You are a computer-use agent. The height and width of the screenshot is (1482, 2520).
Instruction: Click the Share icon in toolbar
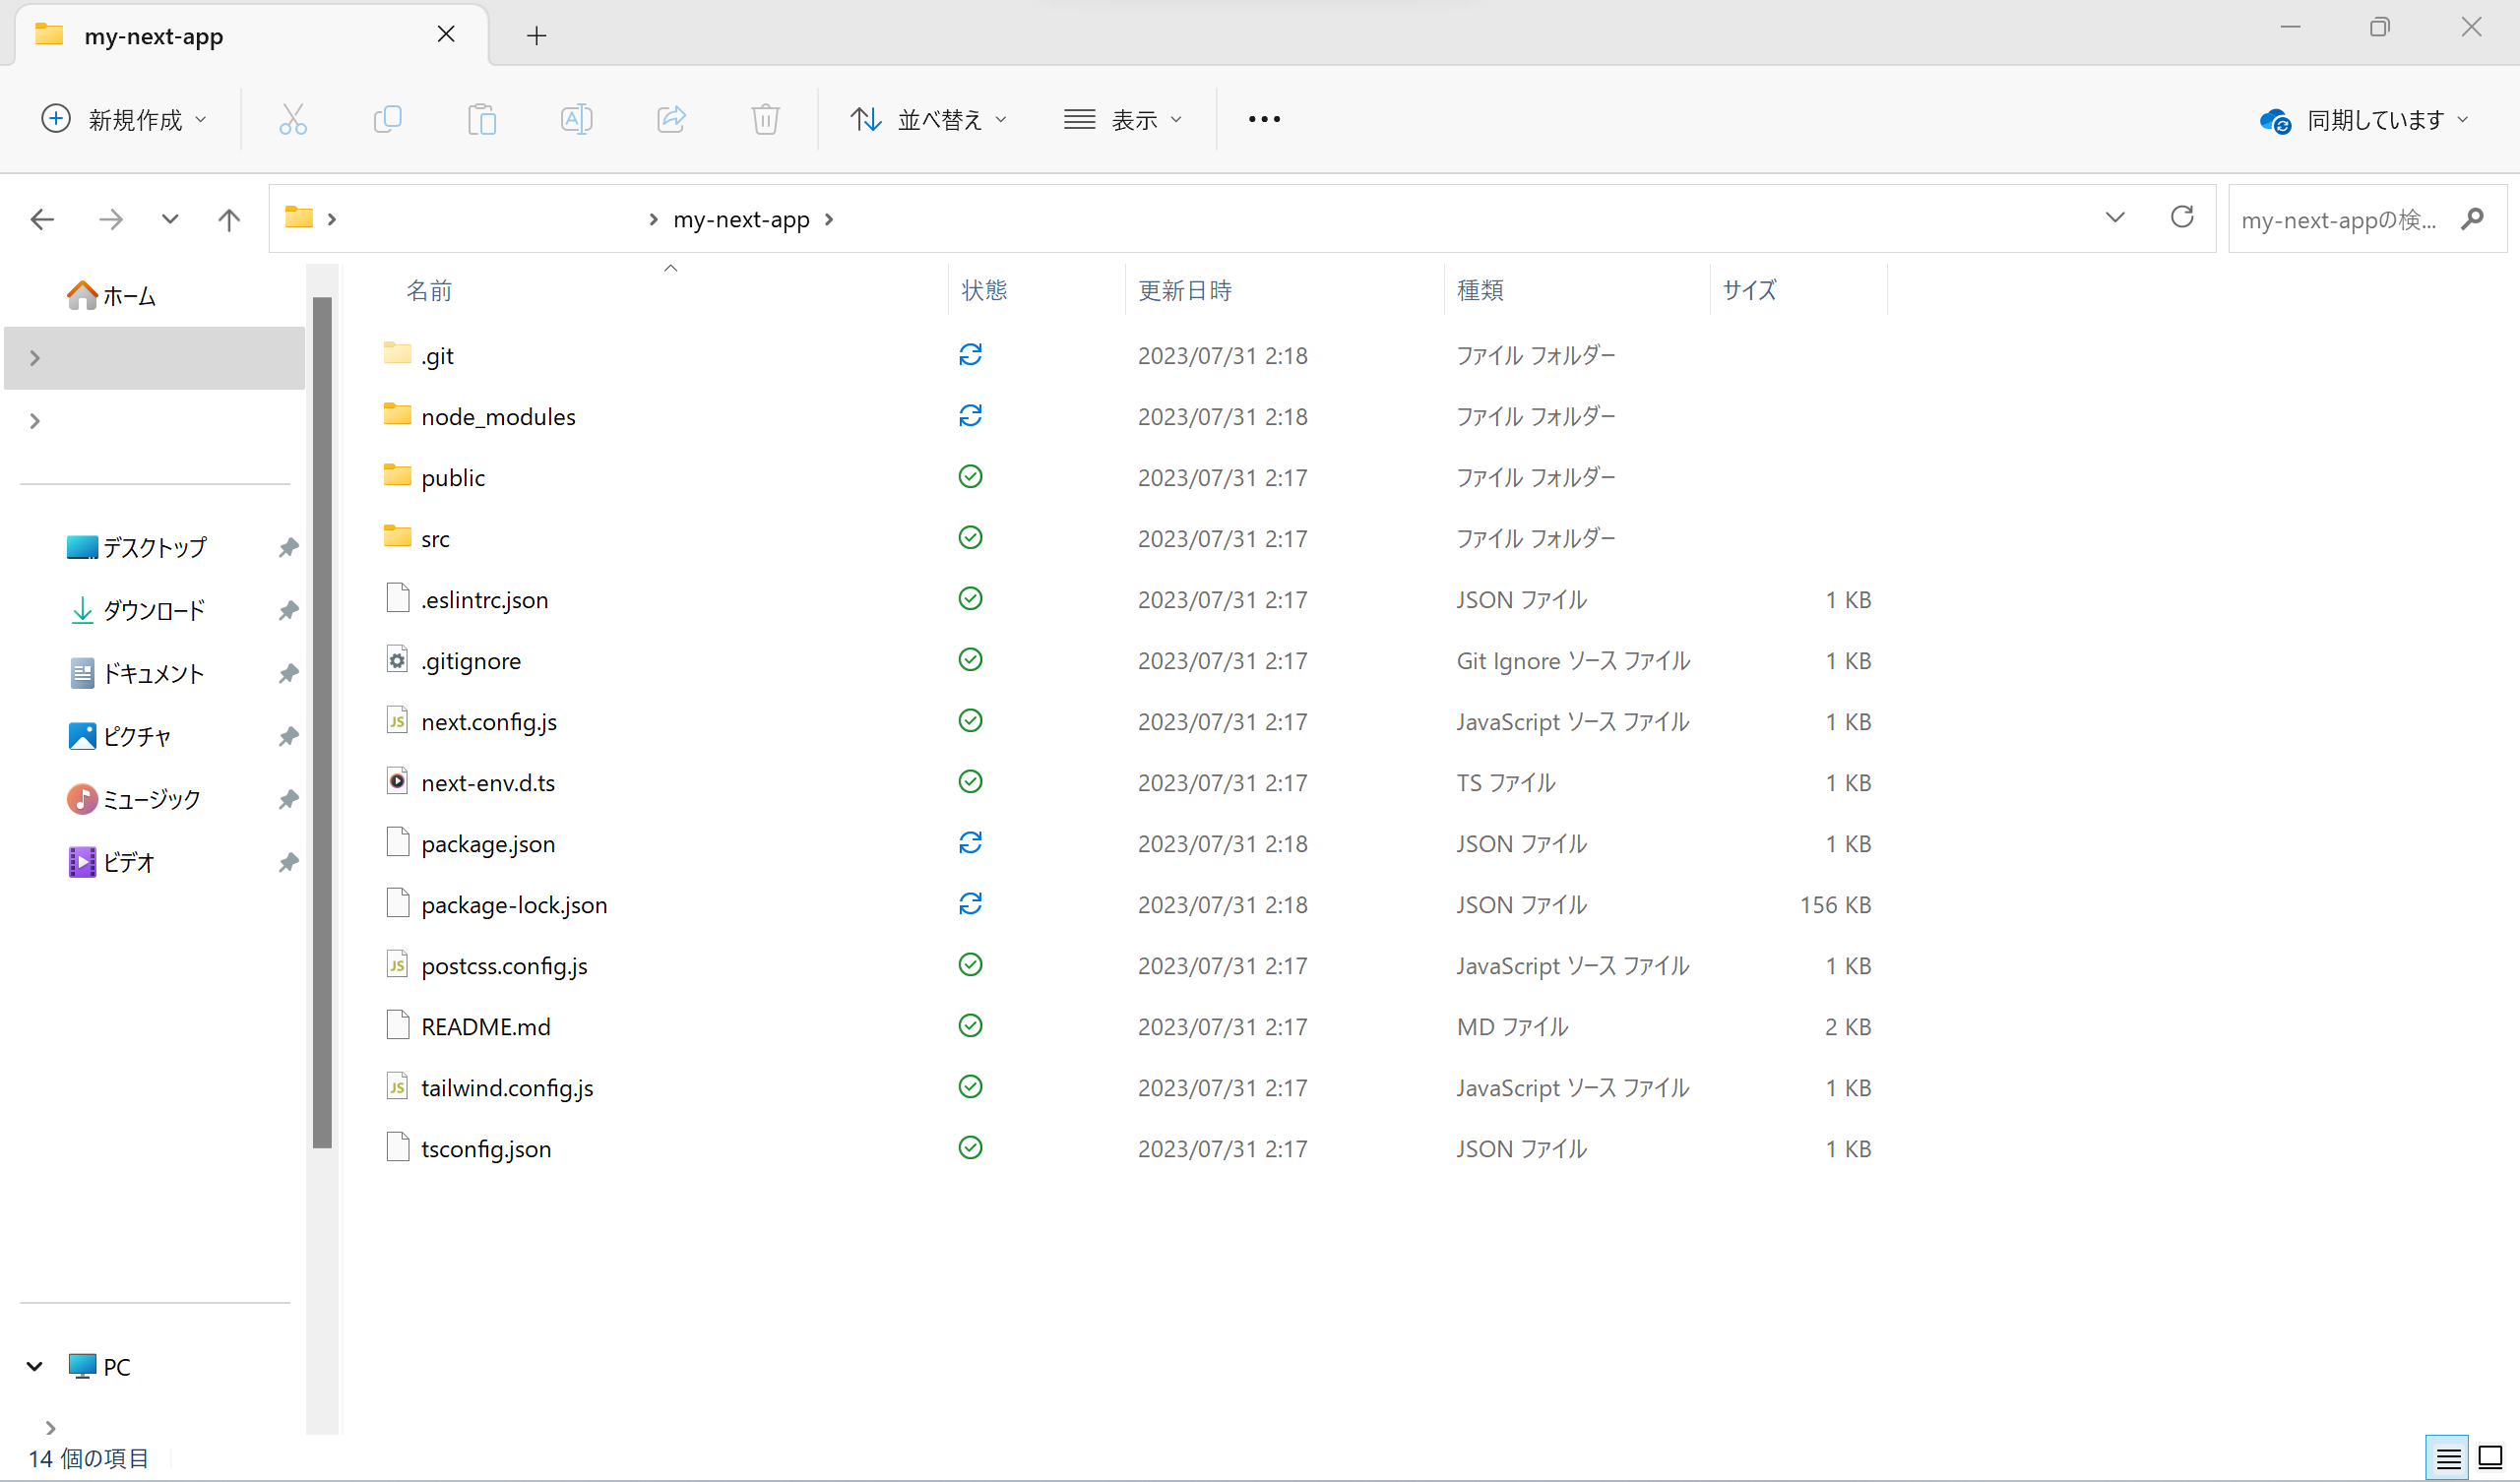(x=671, y=119)
